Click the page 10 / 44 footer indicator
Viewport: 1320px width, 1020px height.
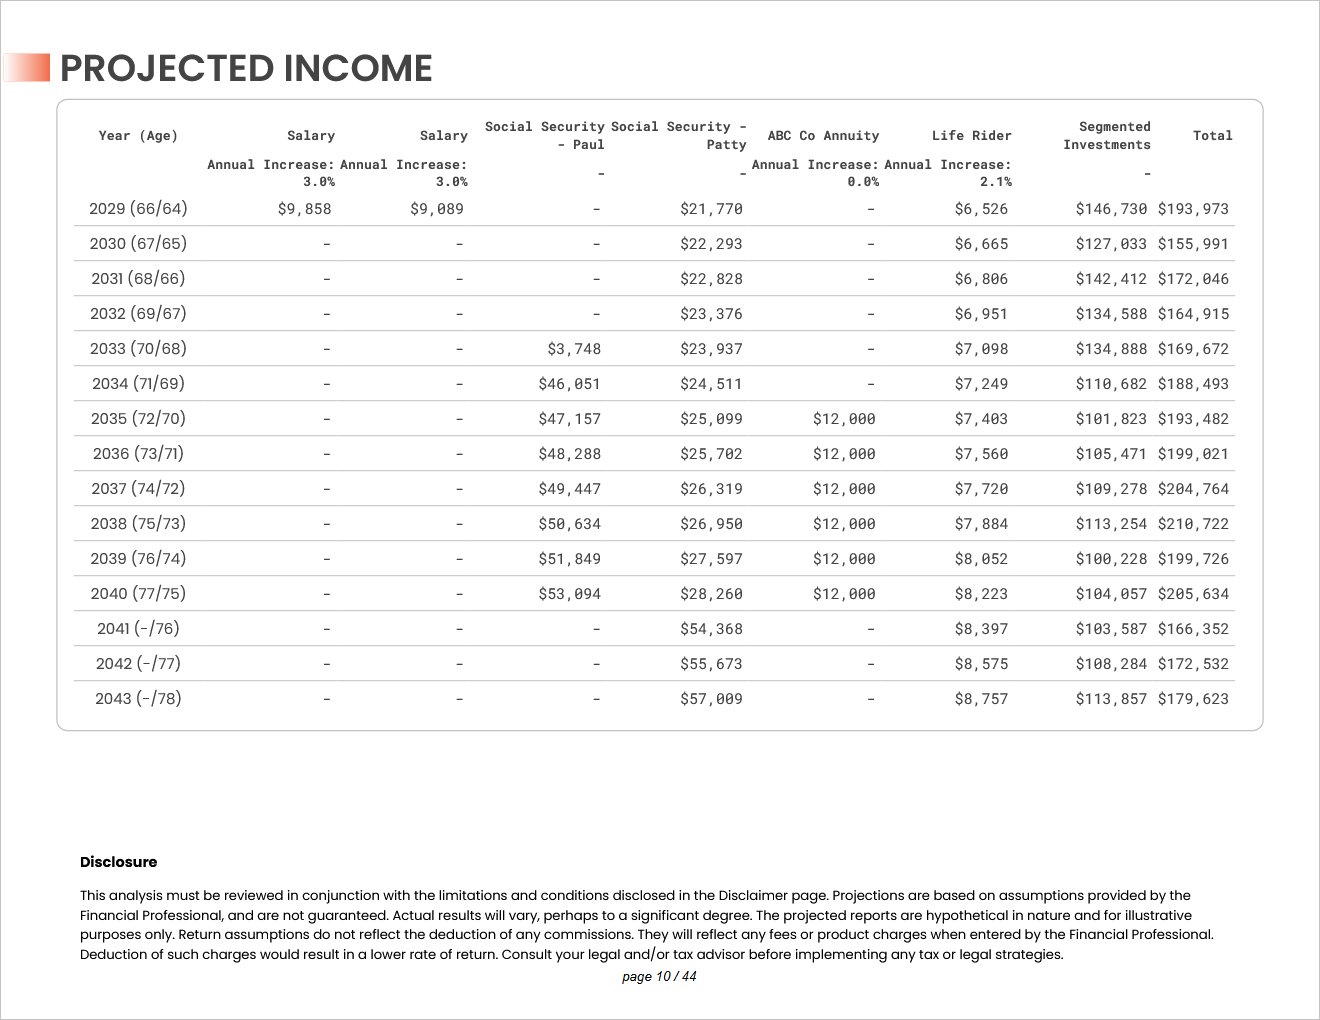point(659,976)
